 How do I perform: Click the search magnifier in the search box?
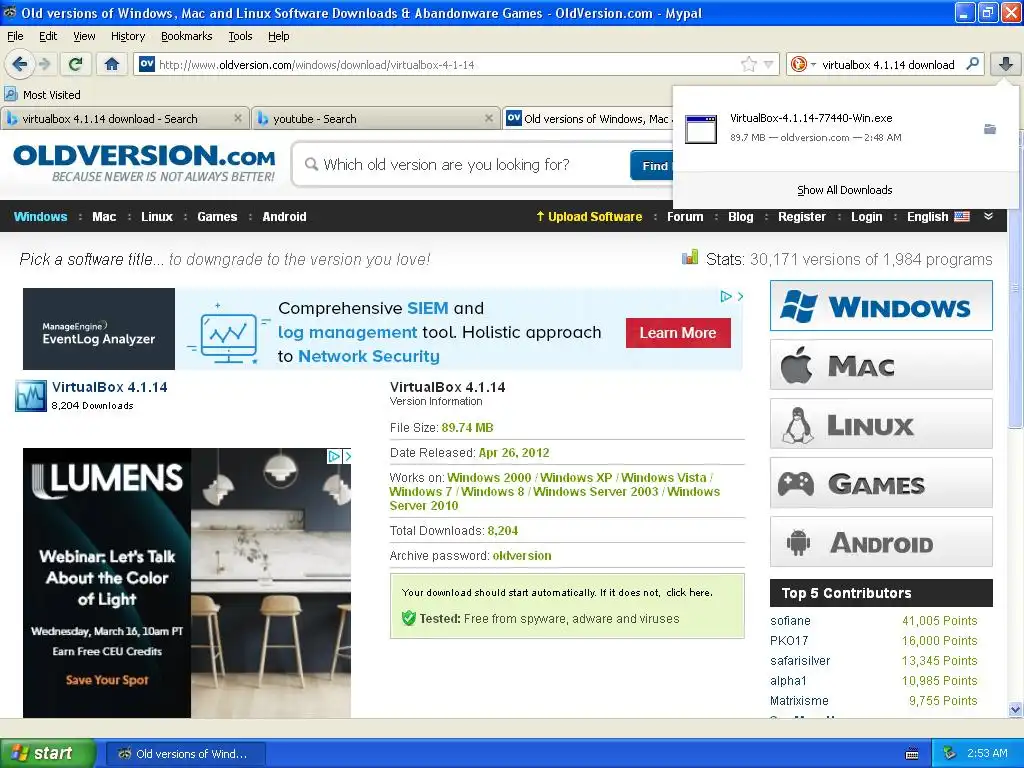coord(972,64)
